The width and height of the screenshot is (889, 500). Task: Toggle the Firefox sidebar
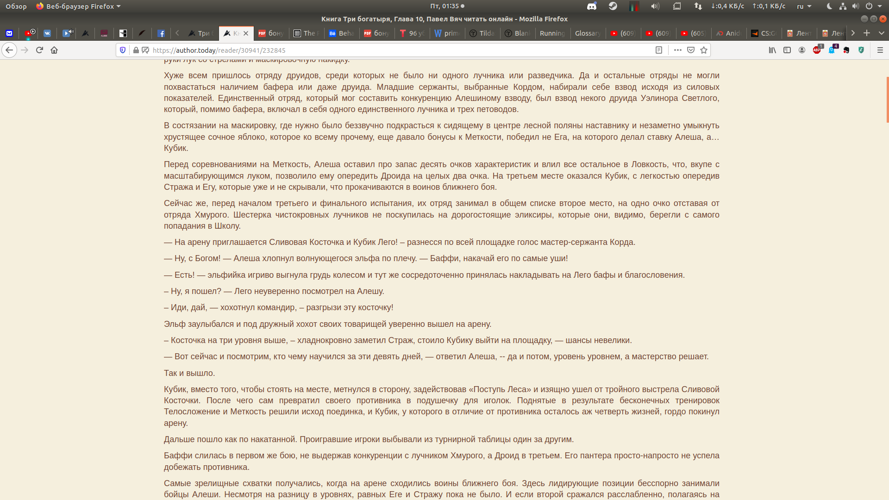pyautogui.click(x=787, y=50)
